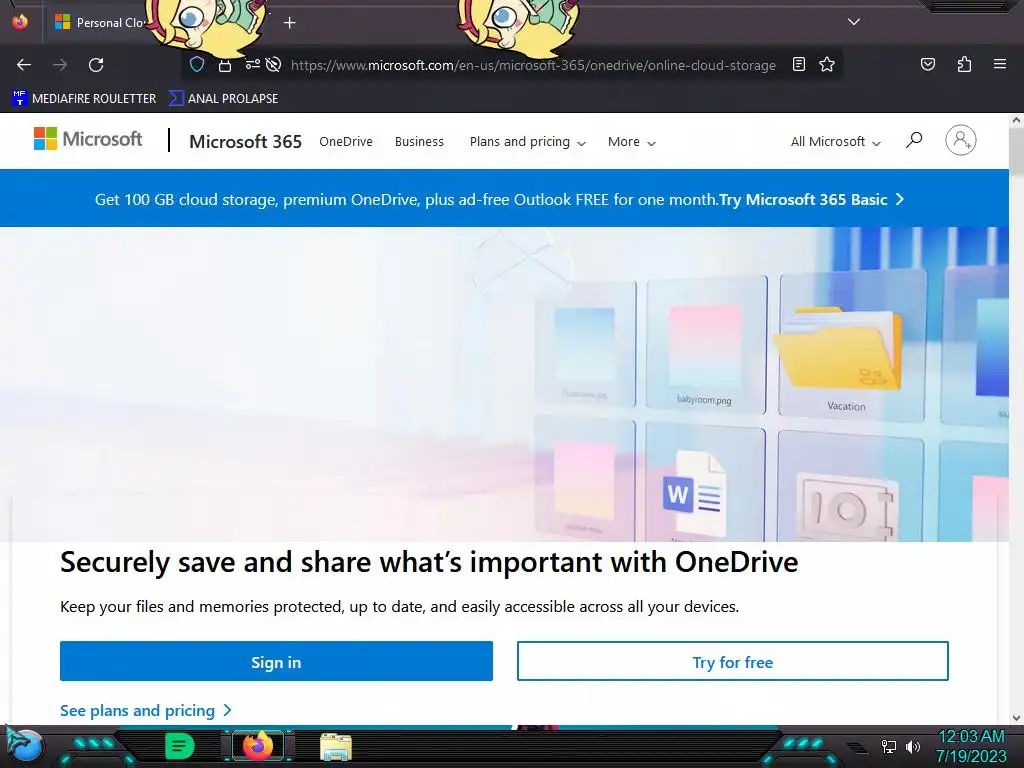Bookmark this page with the star icon
The height and width of the screenshot is (768, 1024).
tap(827, 64)
